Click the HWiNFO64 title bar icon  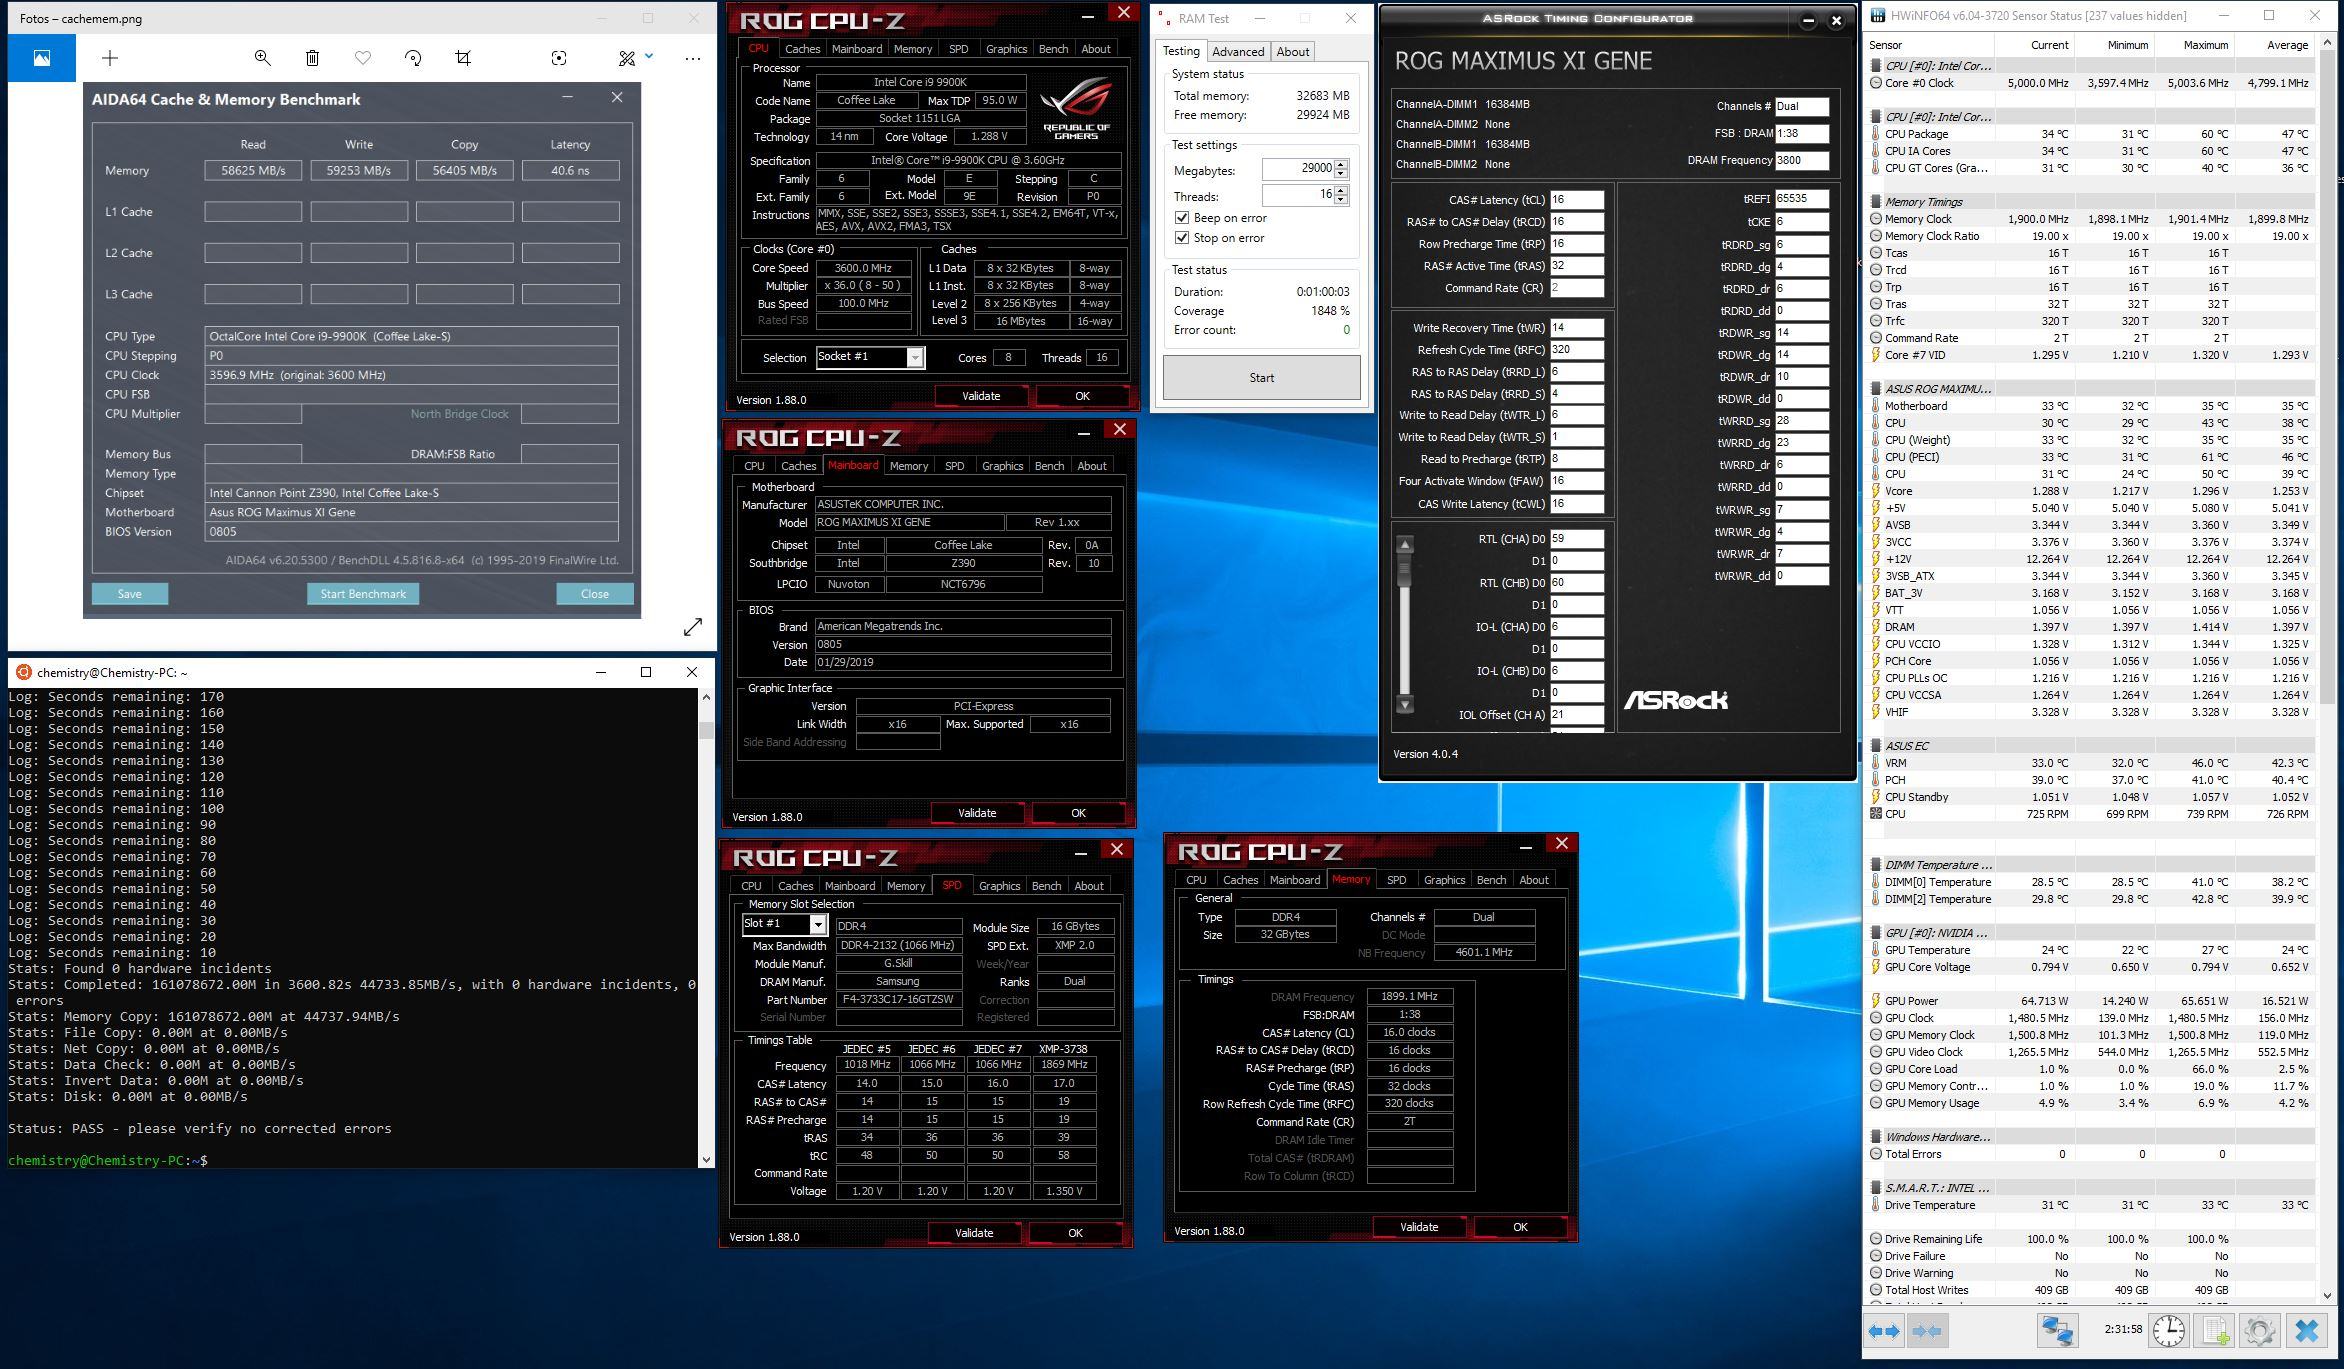click(1877, 16)
